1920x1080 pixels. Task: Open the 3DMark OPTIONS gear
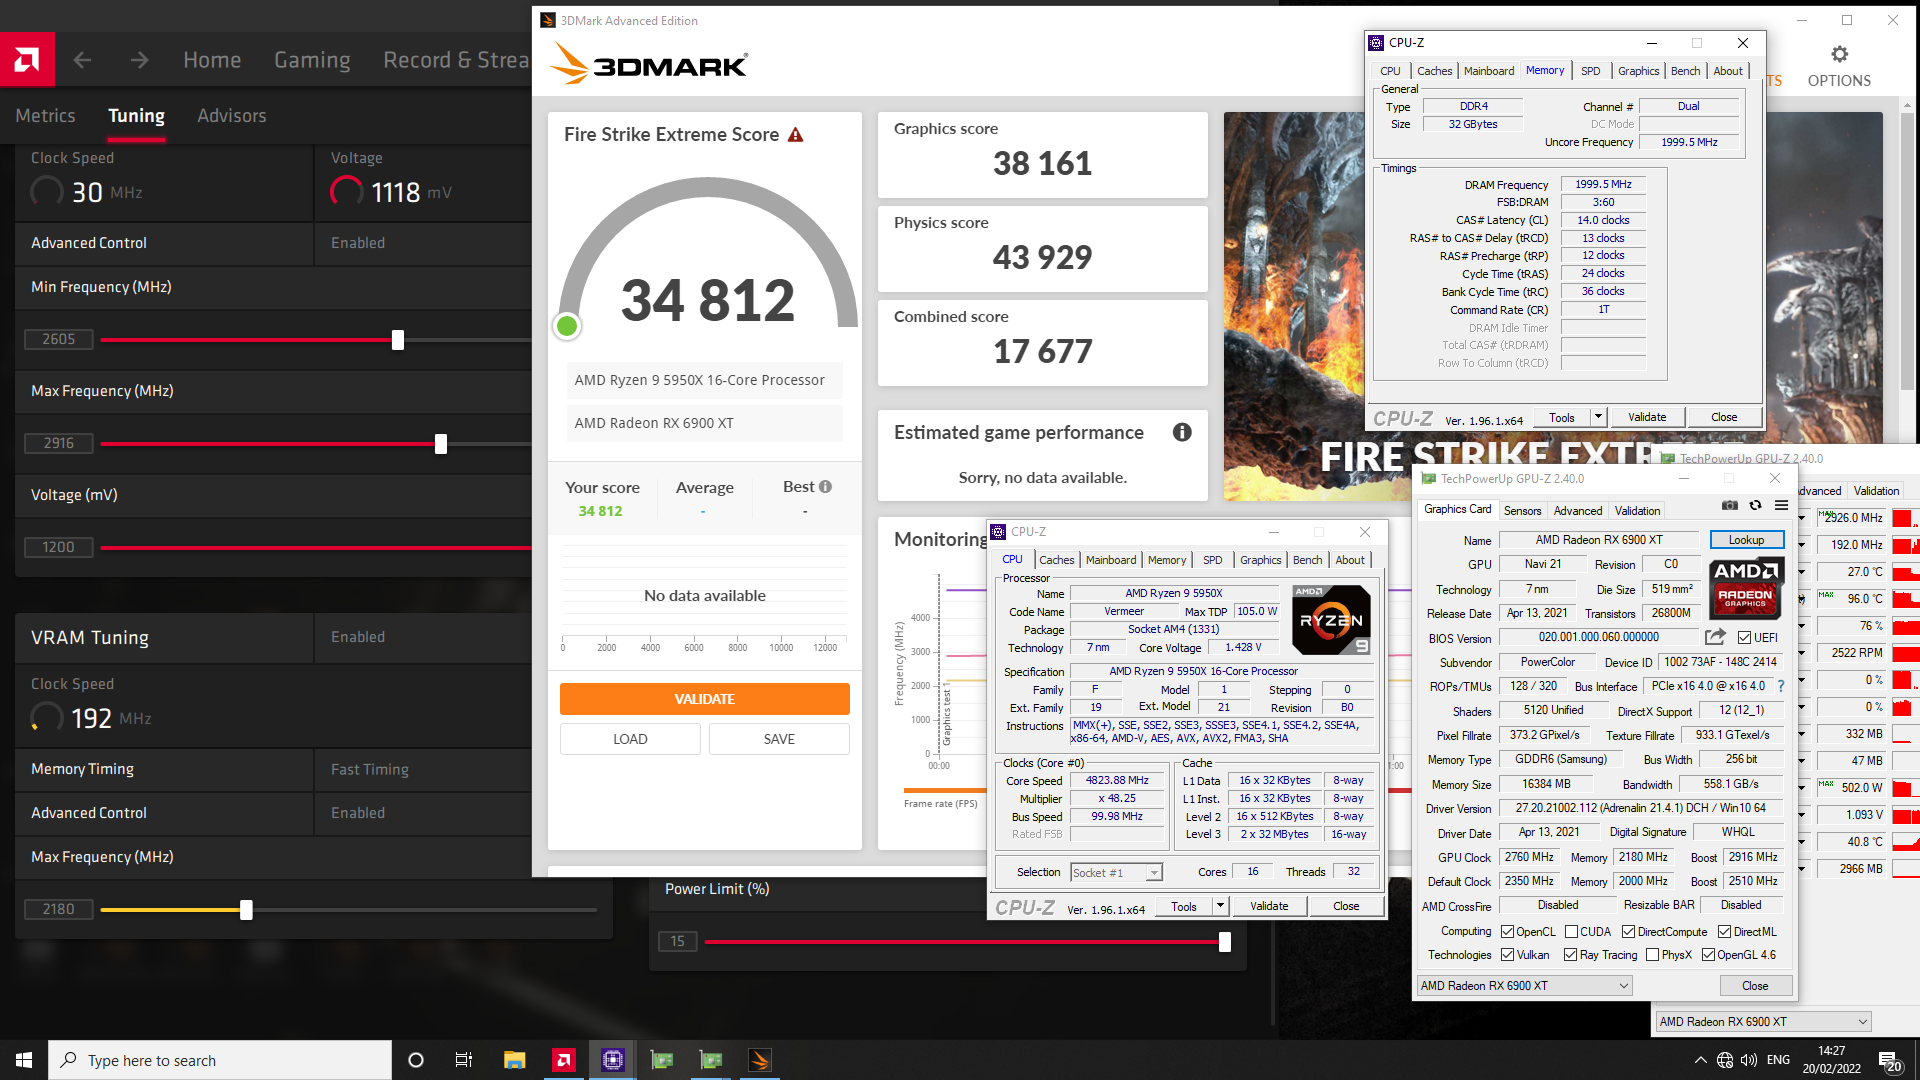pos(1839,66)
